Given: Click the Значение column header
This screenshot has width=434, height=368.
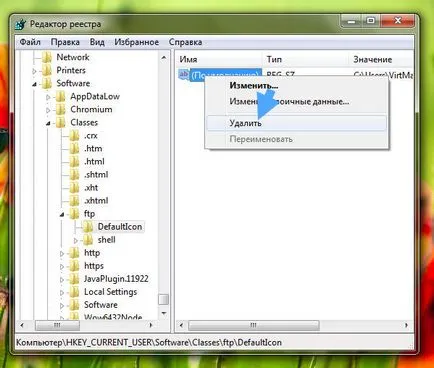Looking at the screenshot, I should coord(381,60).
